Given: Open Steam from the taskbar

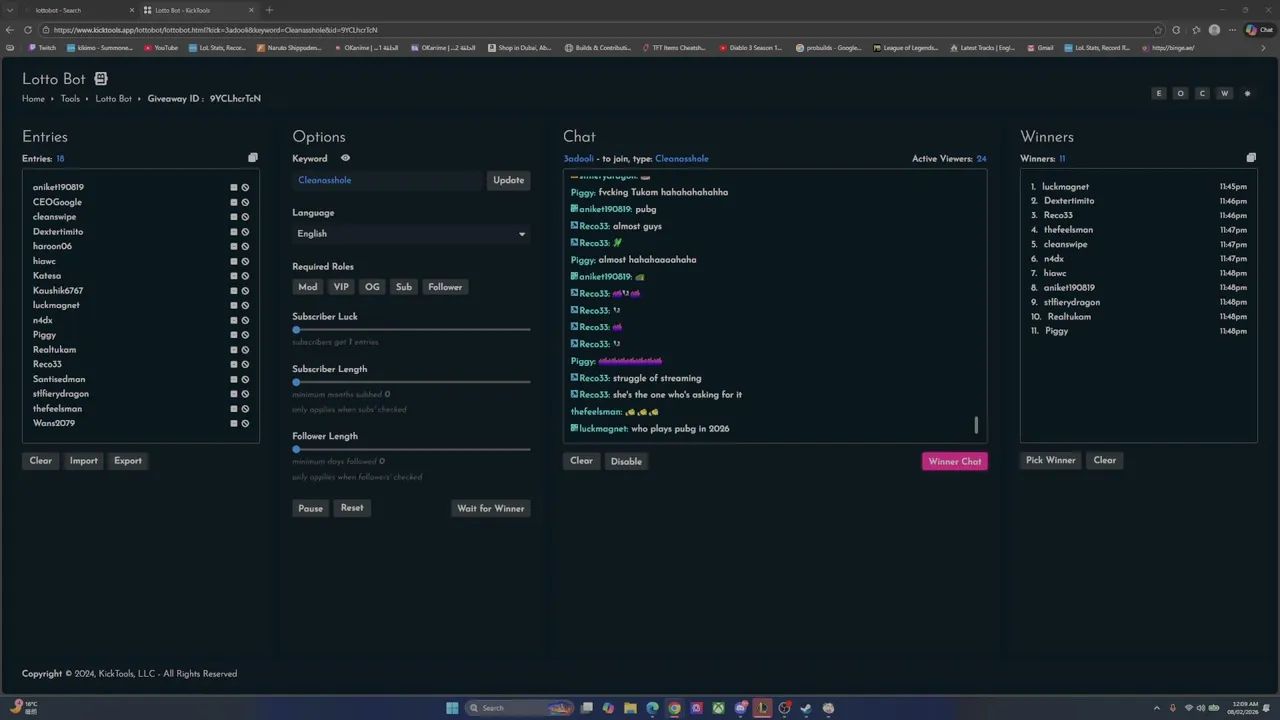Looking at the screenshot, I should pyautogui.click(x=806, y=708).
